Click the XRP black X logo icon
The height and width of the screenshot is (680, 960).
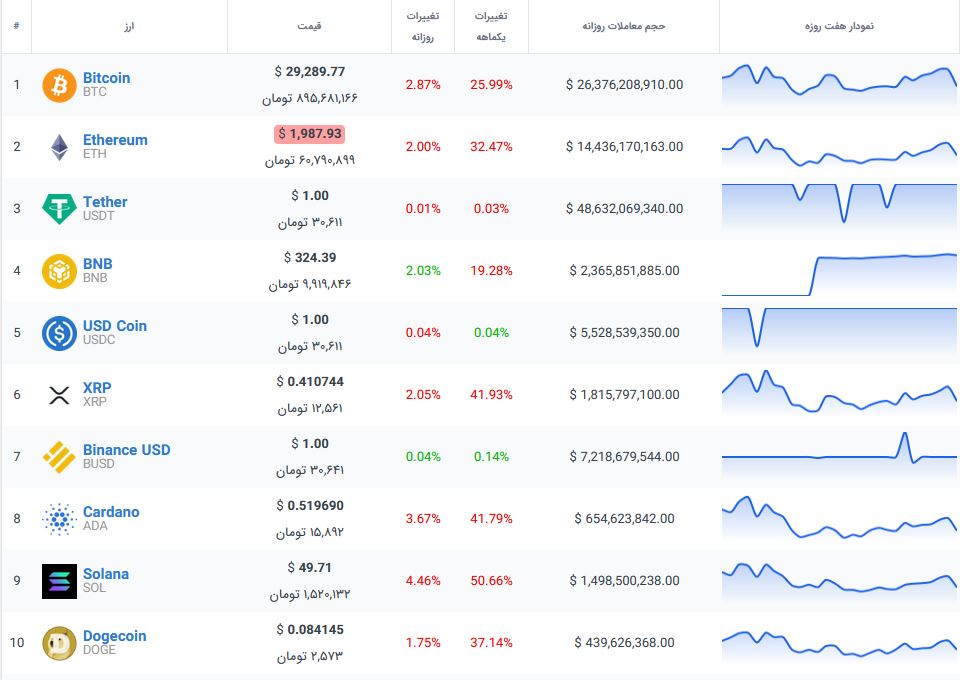pyautogui.click(x=59, y=395)
